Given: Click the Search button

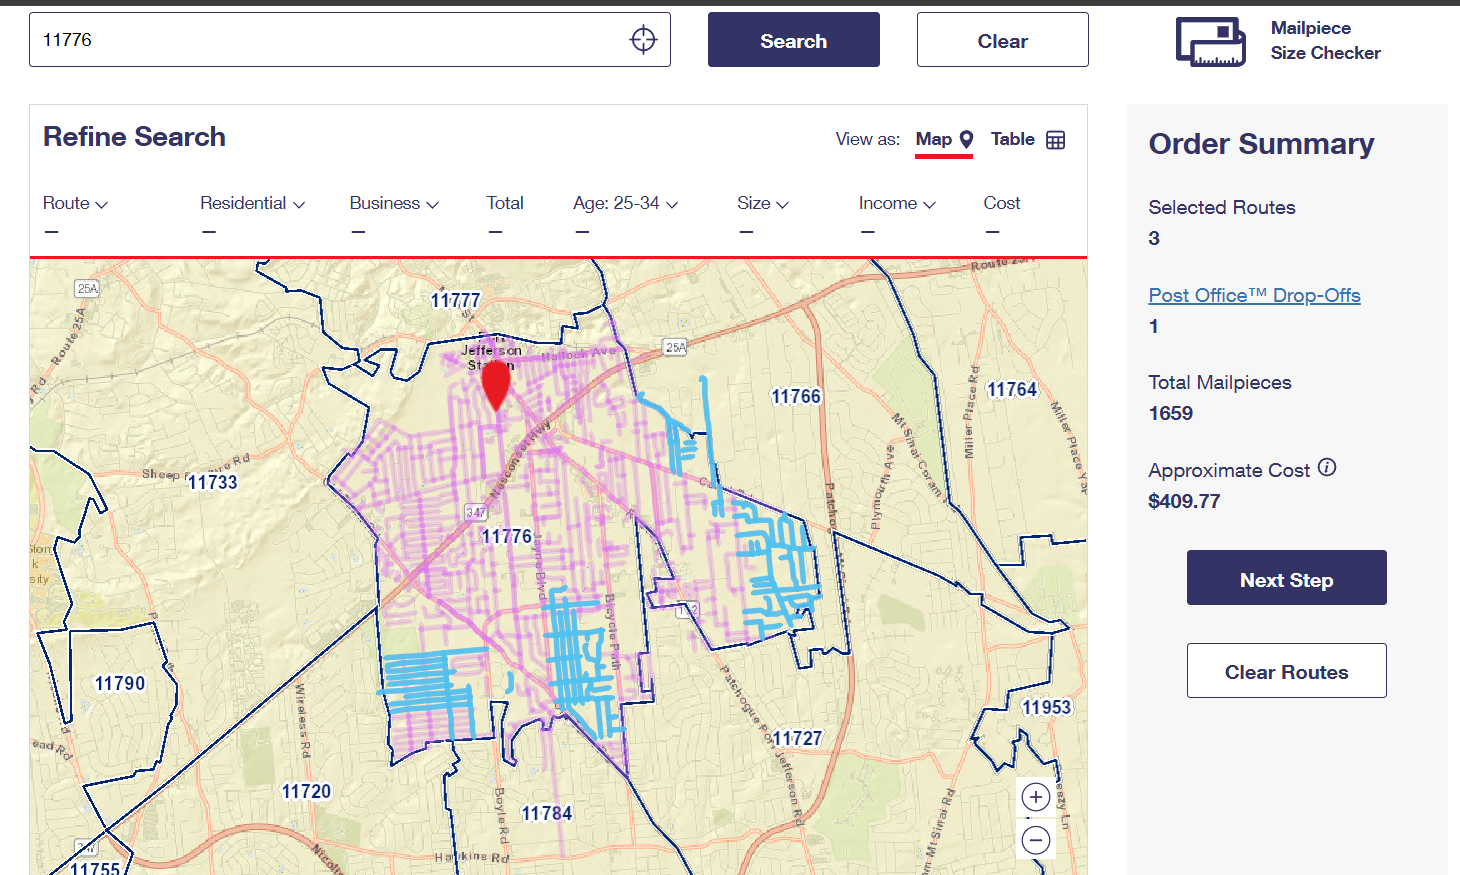Looking at the screenshot, I should click(794, 40).
